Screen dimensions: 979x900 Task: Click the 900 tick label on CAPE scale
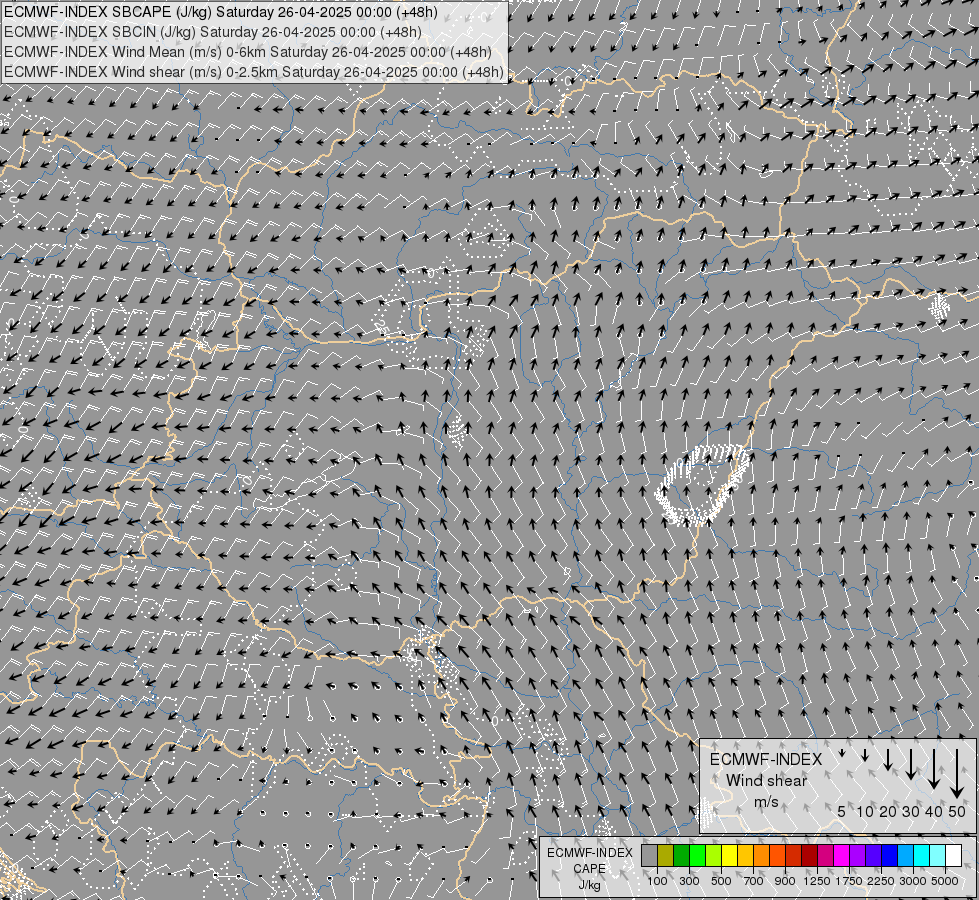click(x=785, y=881)
